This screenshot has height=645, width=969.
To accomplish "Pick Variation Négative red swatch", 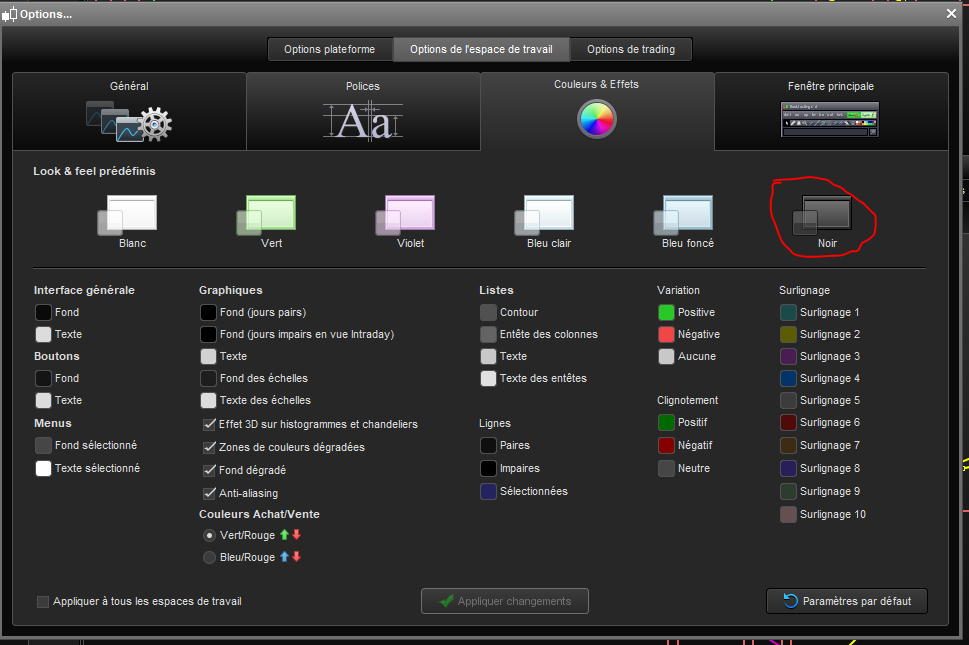I will click(666, 334).
